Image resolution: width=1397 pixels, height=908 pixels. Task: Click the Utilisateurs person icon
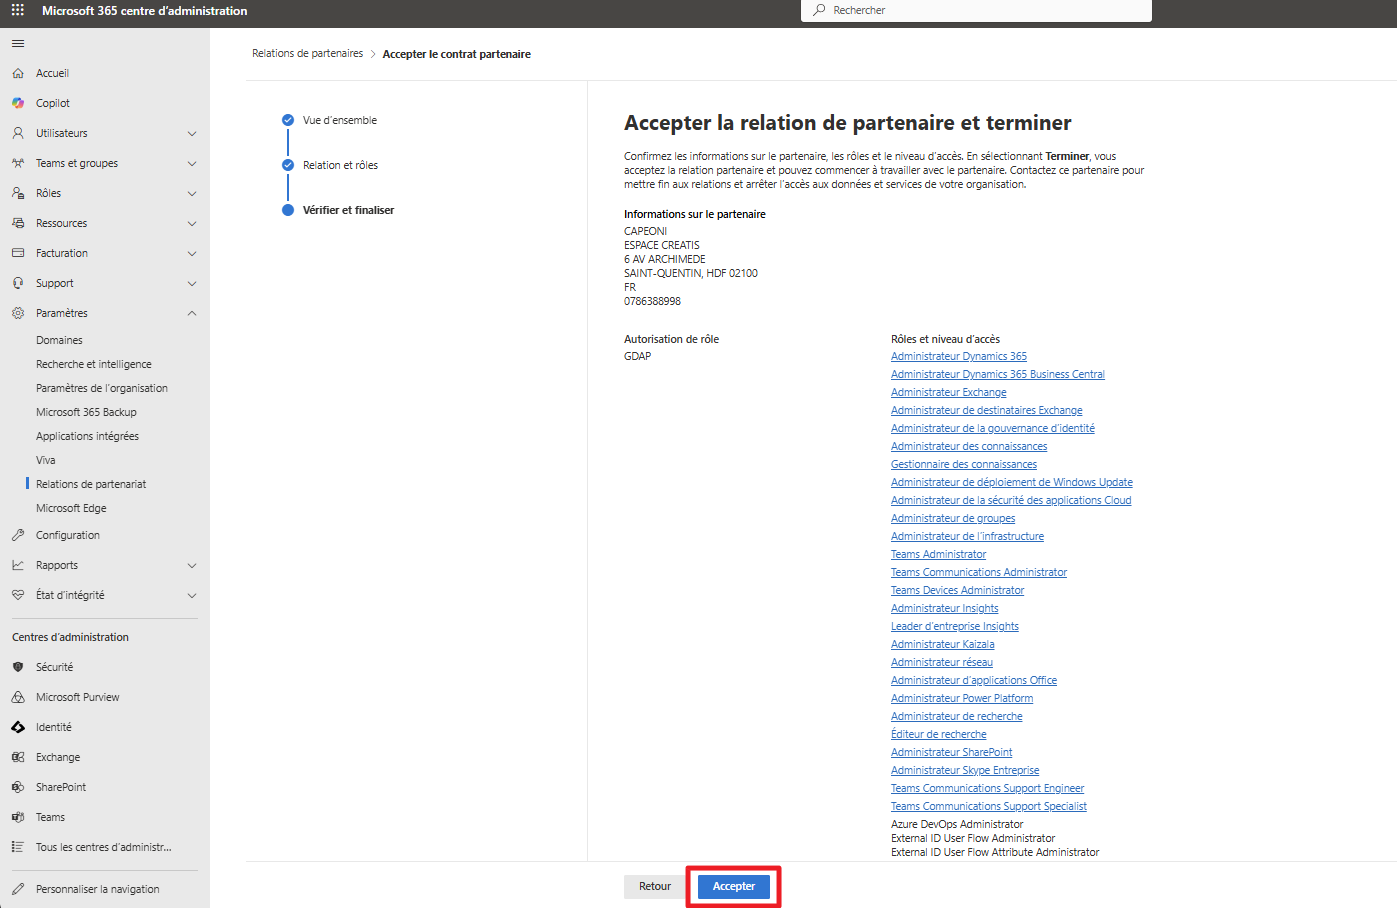(18, 133)
